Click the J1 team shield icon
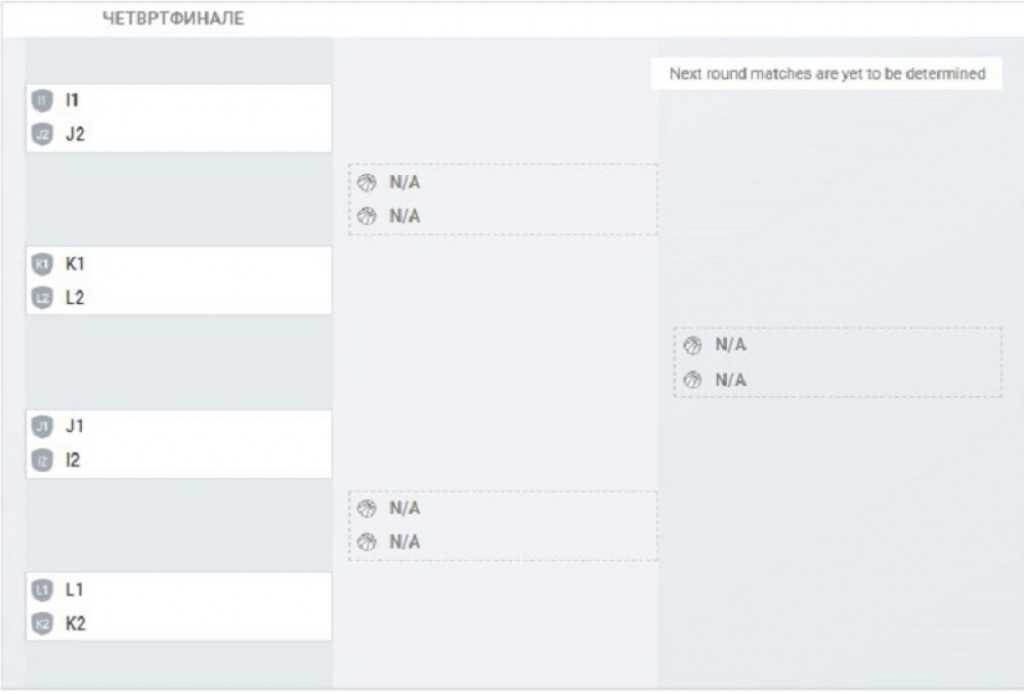 click(x=41, y=427)
